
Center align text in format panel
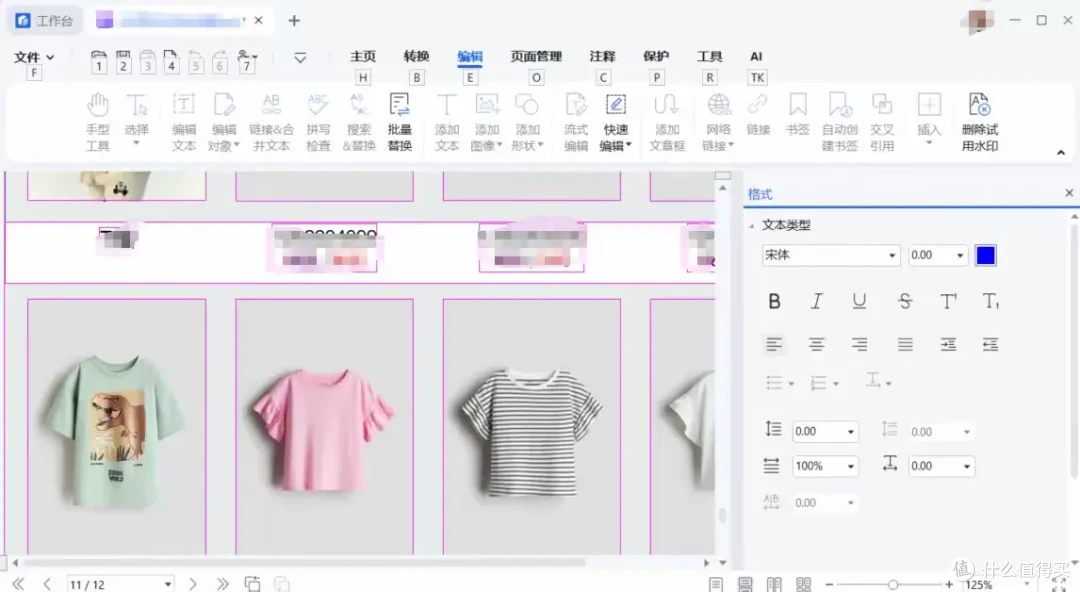816,344
